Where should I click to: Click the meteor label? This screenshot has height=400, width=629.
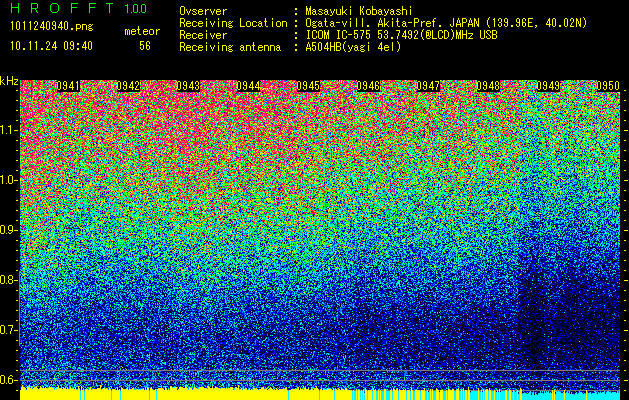[x=142, y=31]
